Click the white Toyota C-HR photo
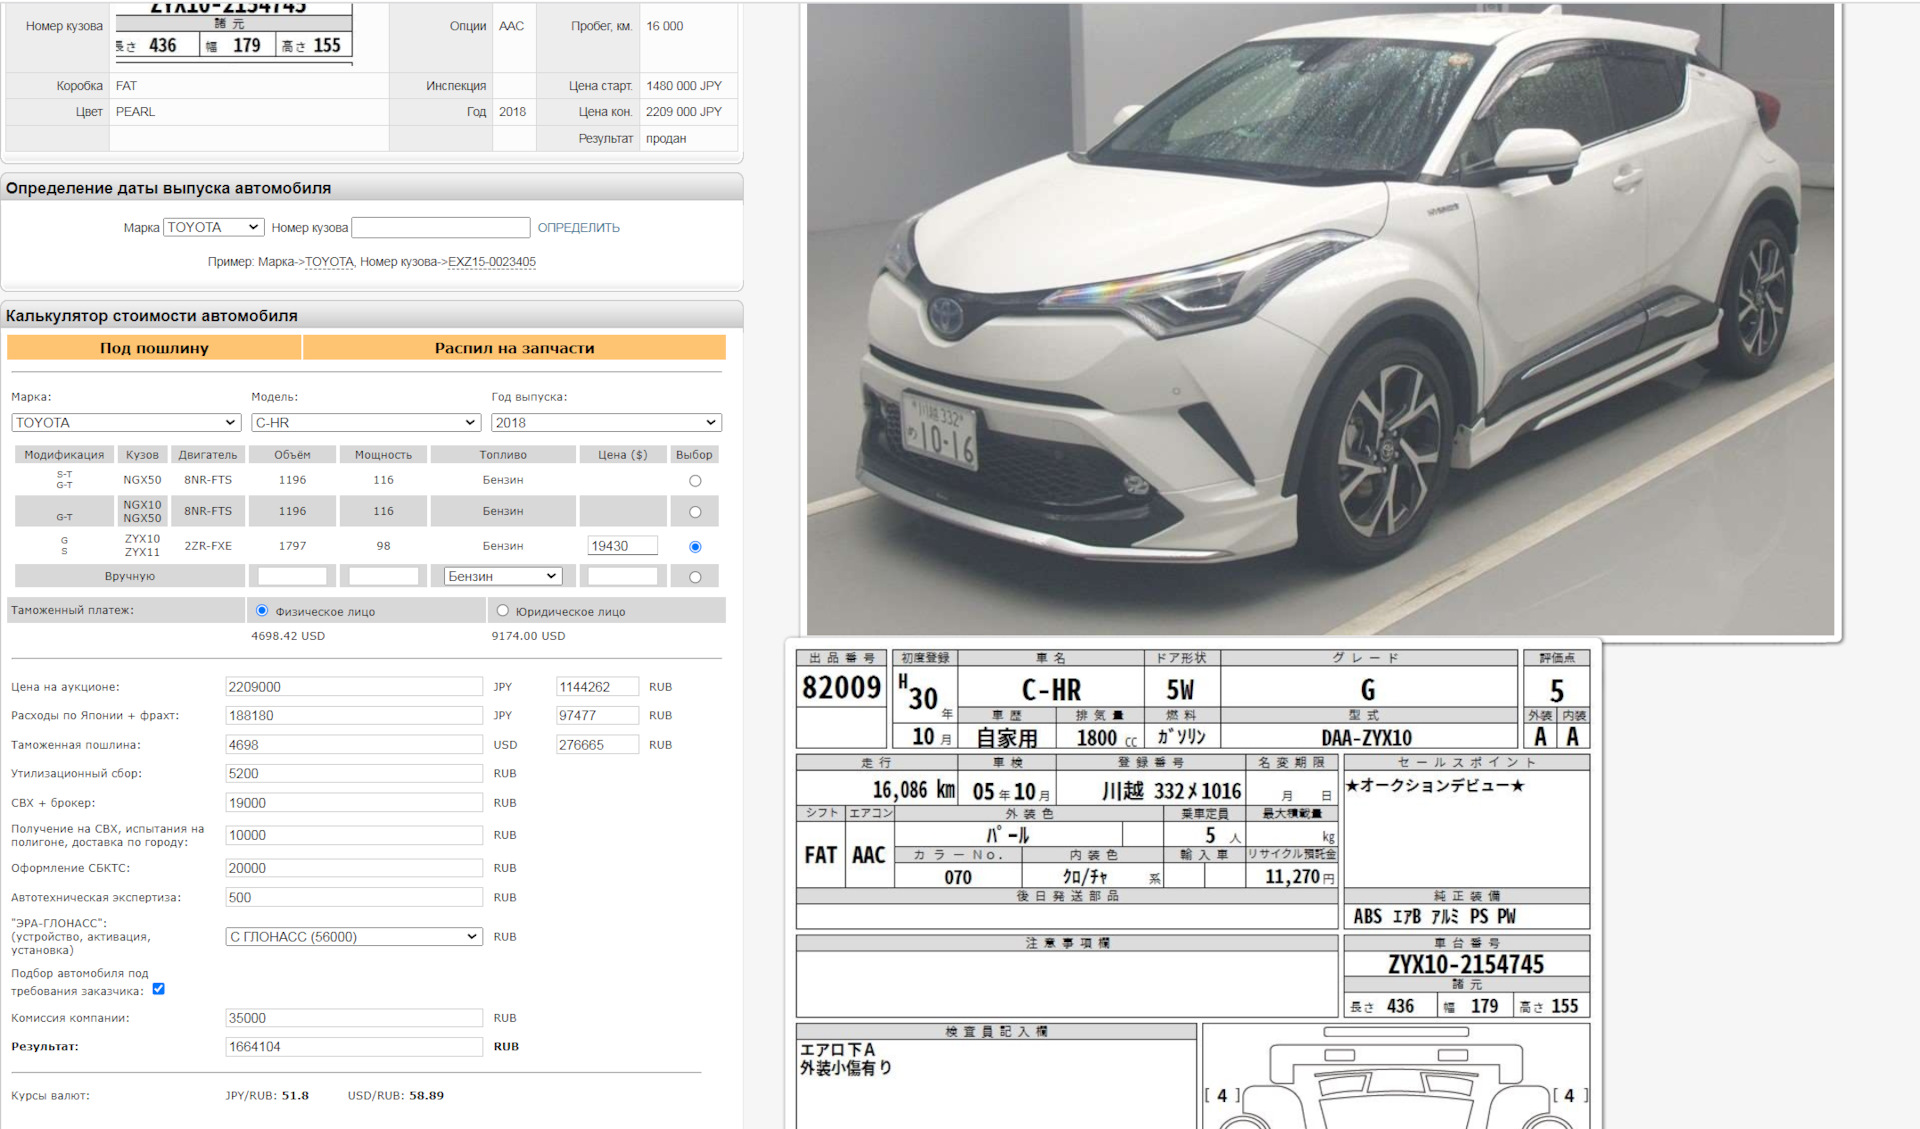Viewport: 1920px width, 1129px height. pyautogui.click(x=1320, y=319)
